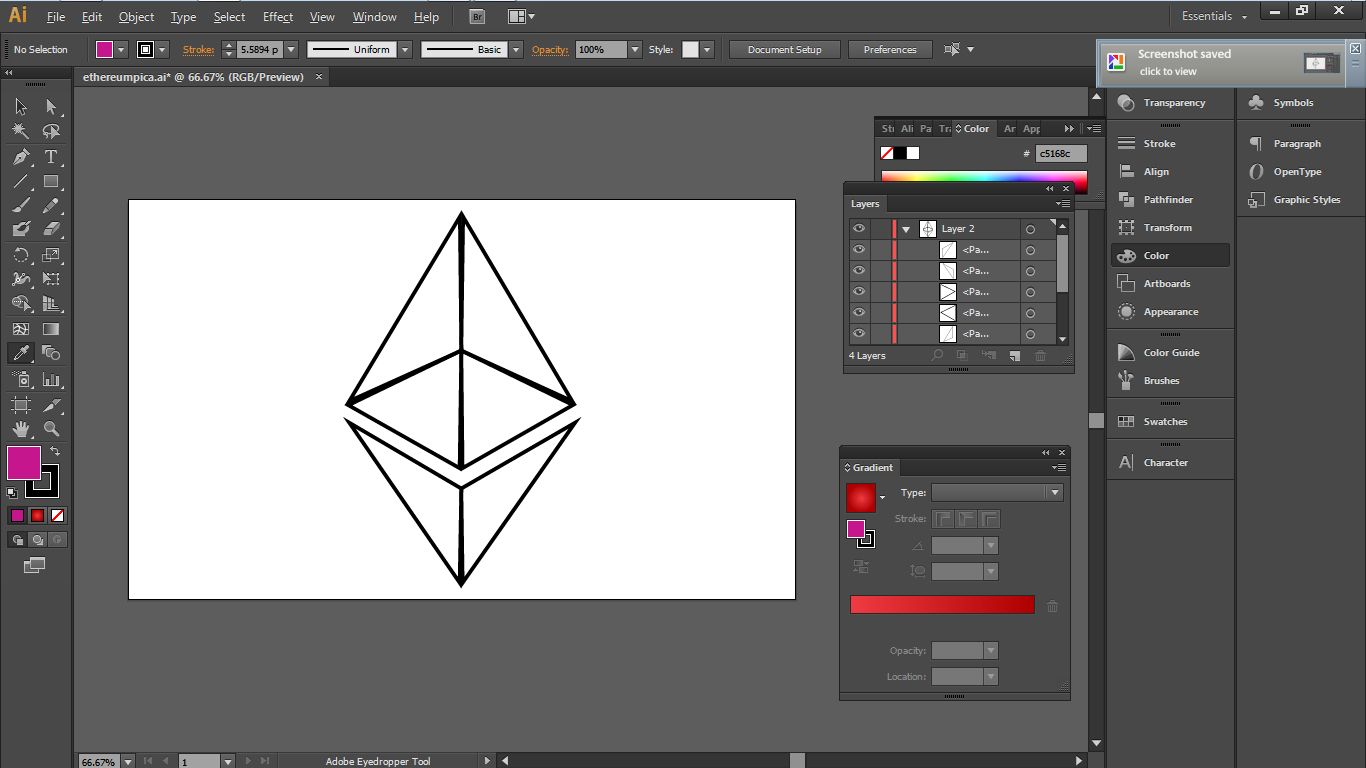Screen dimensions: 1366x768
Task: Collapse Layer 2 disclosure triangle
Action: [x=906, y=229]
